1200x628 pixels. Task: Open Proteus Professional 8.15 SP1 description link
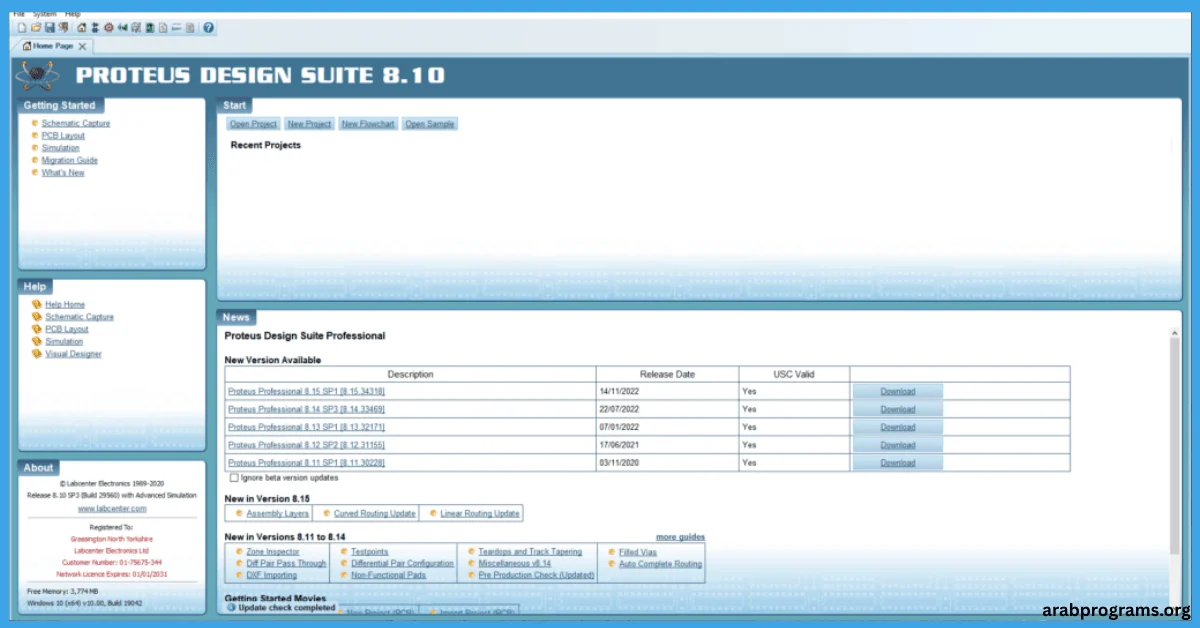pos(306,391)
